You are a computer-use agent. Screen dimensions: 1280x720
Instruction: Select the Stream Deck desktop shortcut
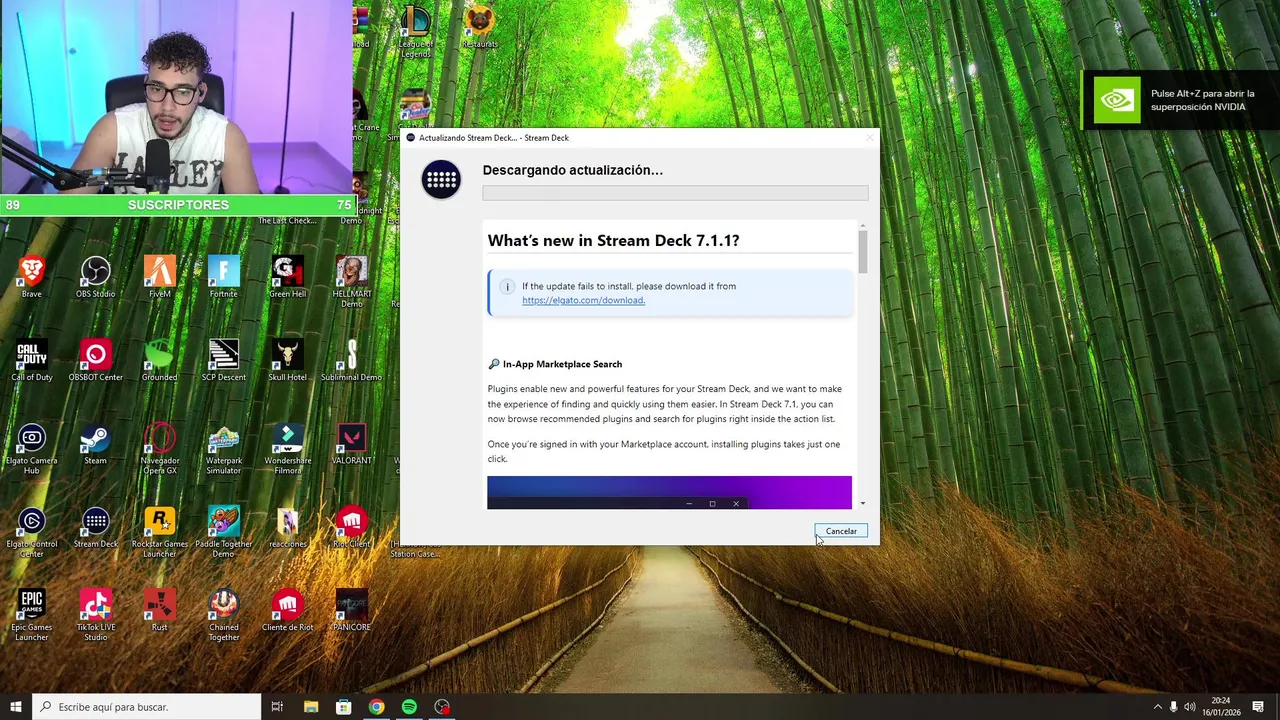[96, 526]
